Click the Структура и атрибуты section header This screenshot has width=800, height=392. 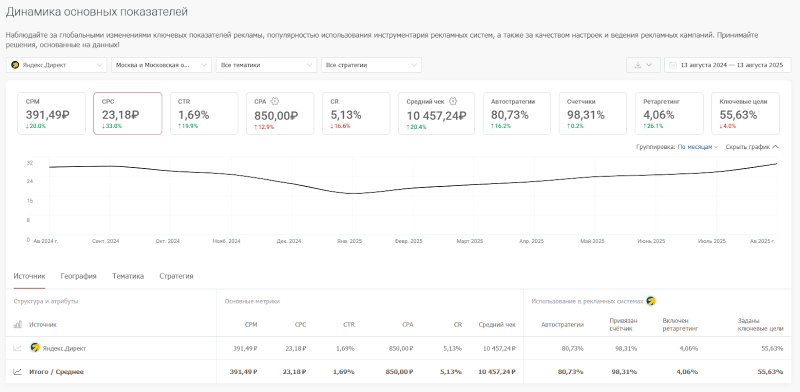pyautogui.click(x=46, y=301)
